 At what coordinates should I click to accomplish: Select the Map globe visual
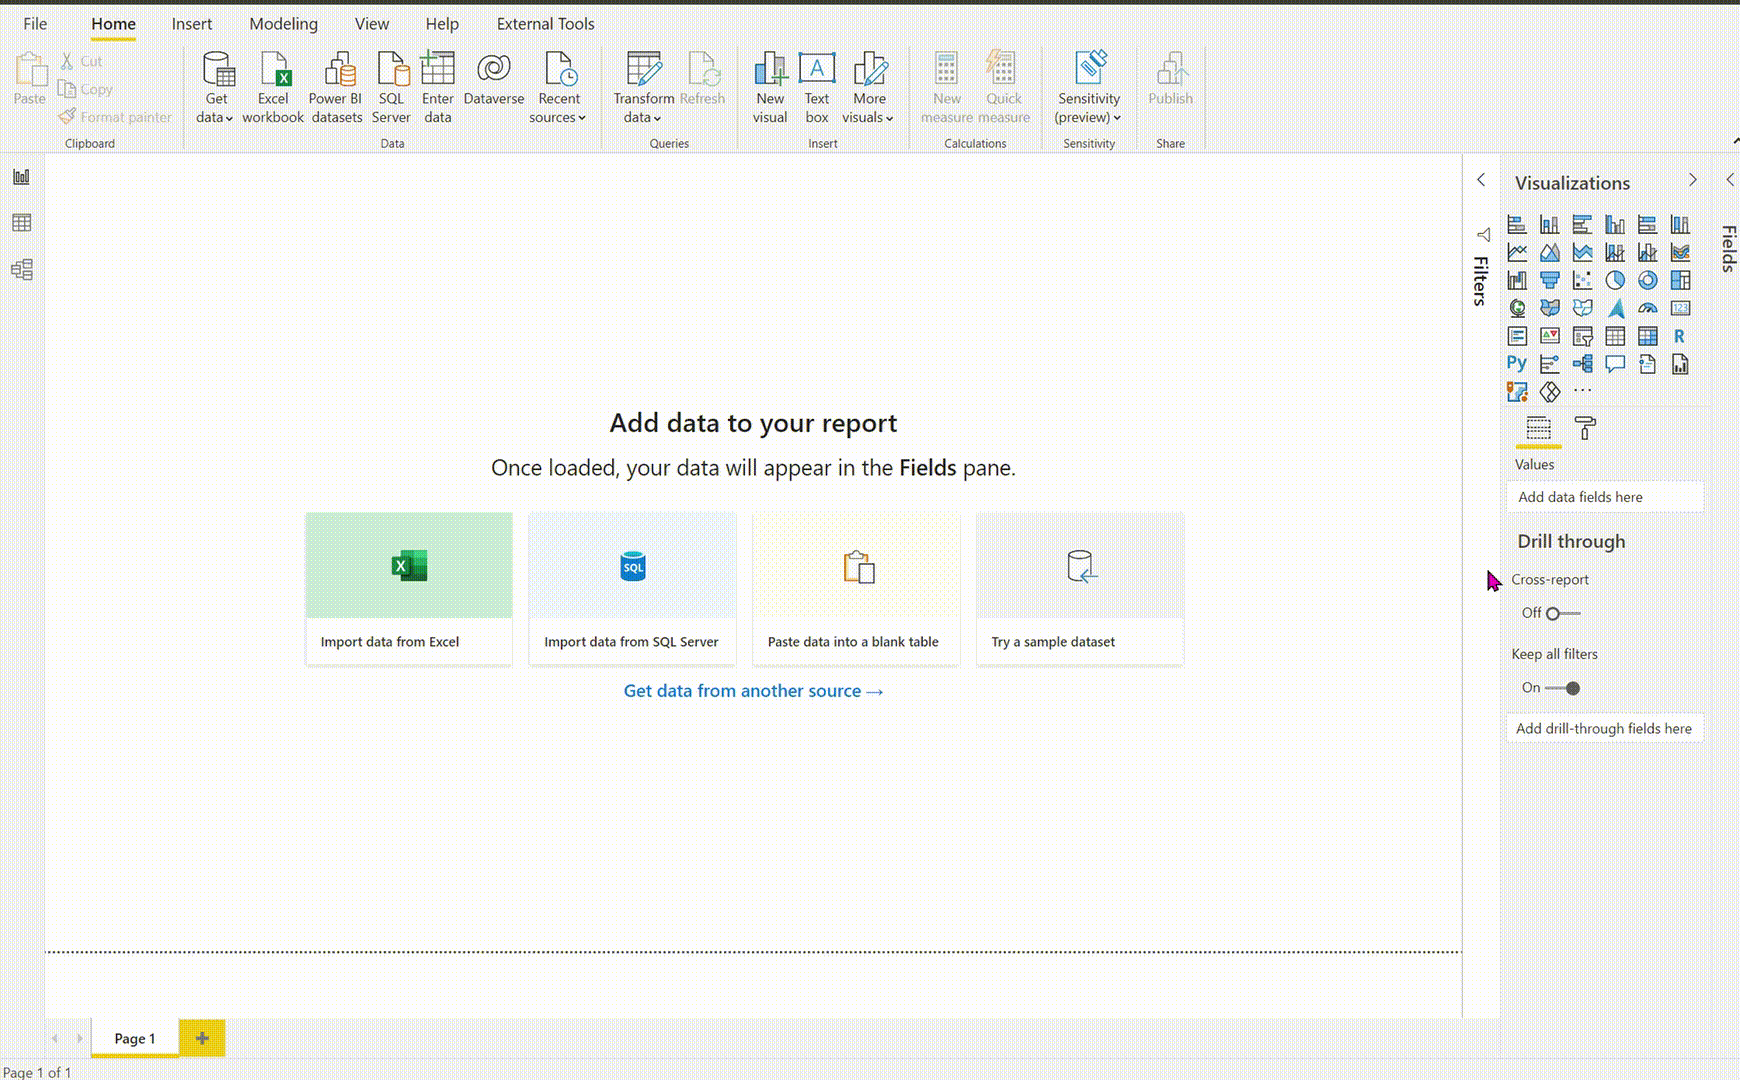pyautogui.click(x=1517, y=308)
